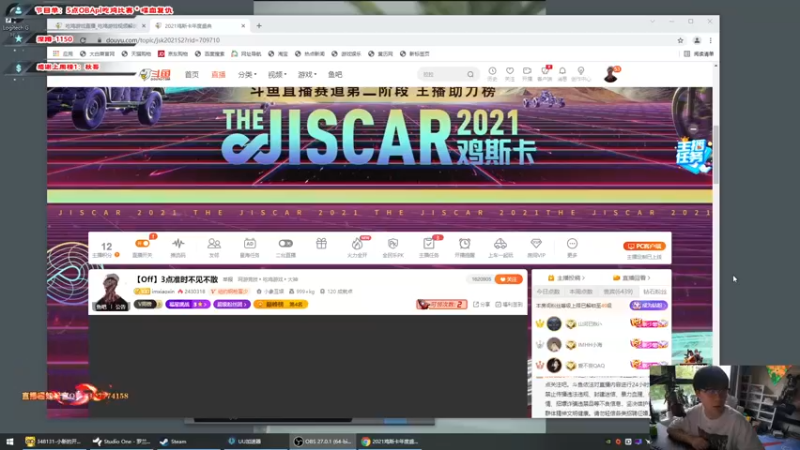Click the 主播积分 score 12
800x450 pixels.
pos(106,246)
